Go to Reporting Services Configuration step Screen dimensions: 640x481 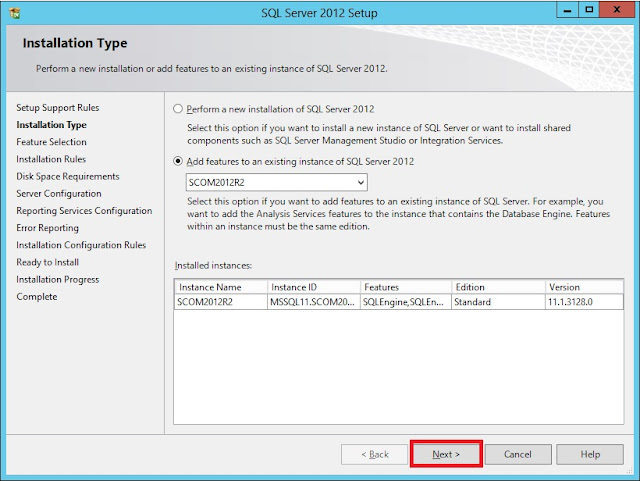(x=84, y=211)
